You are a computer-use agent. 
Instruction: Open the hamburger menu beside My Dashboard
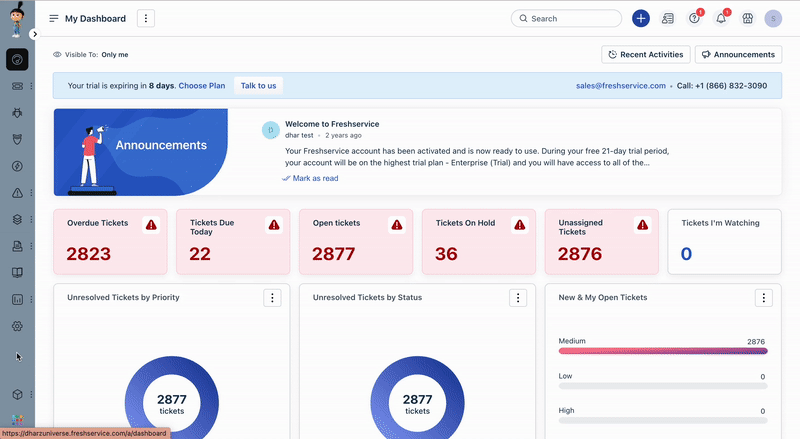pos(54,18)
